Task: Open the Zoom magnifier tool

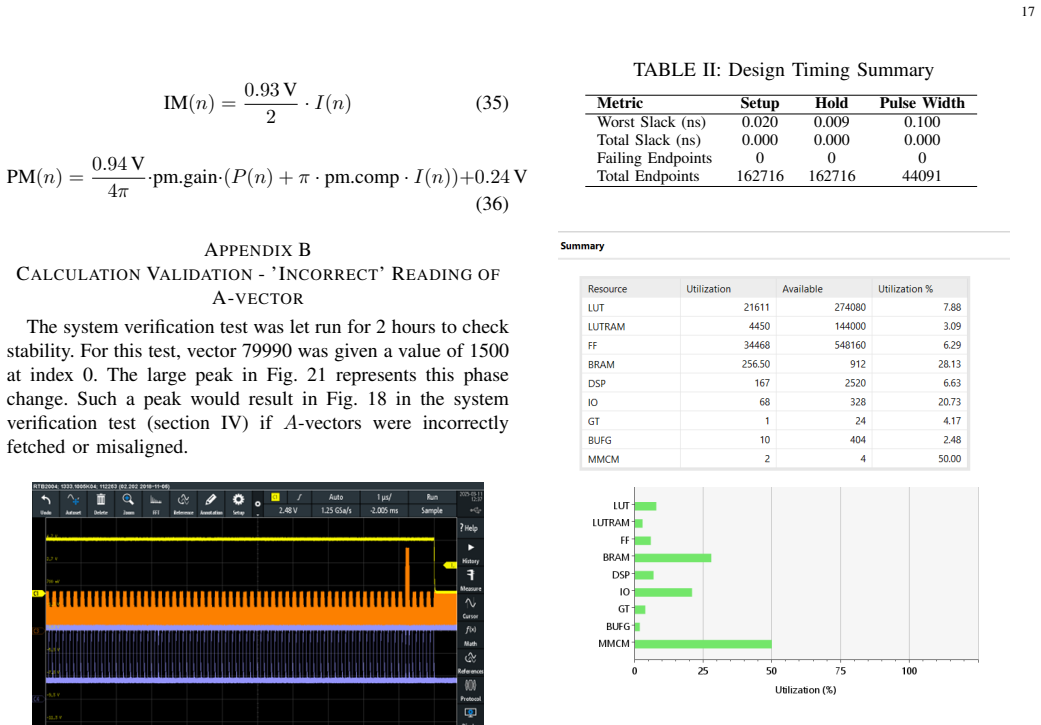Action: [128, 503]
